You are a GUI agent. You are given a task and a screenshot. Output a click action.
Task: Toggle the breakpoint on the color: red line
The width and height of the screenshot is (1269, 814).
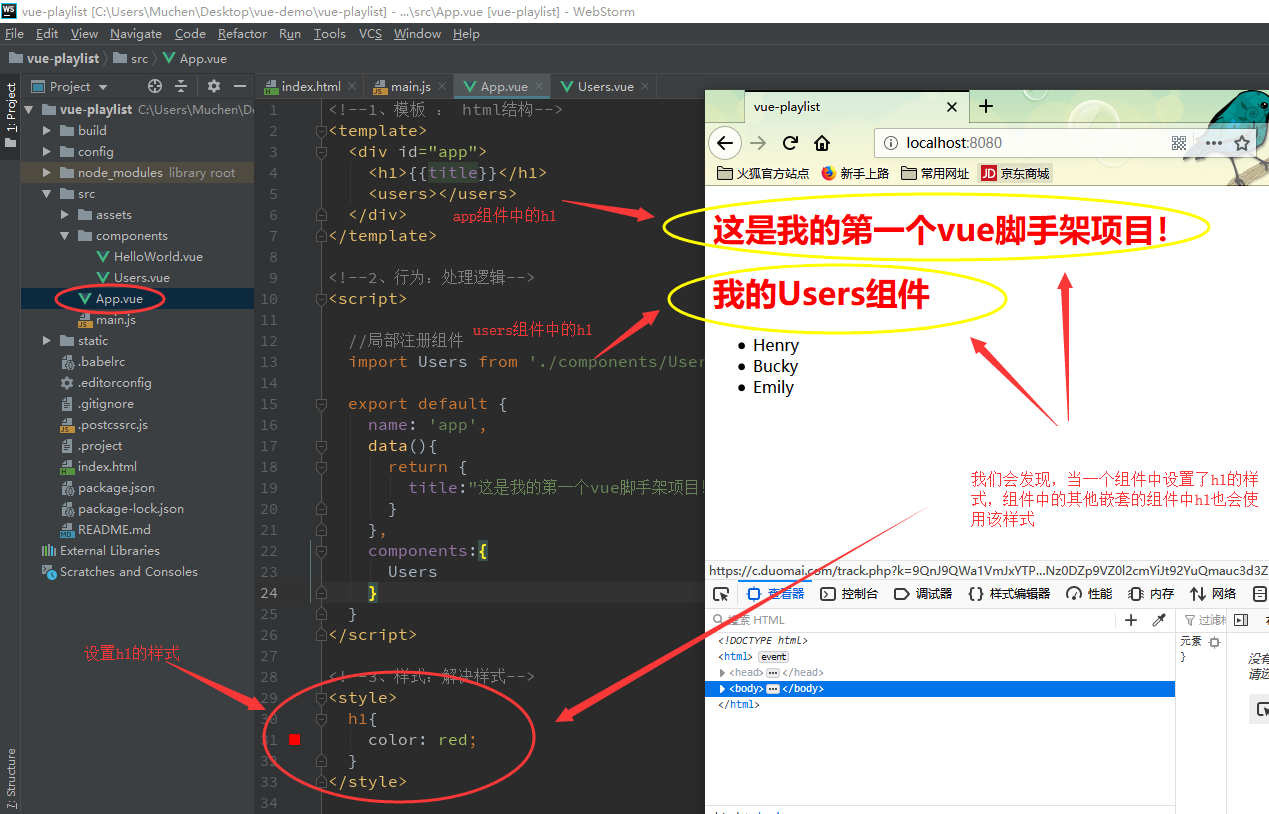click(x=295, y=740)
